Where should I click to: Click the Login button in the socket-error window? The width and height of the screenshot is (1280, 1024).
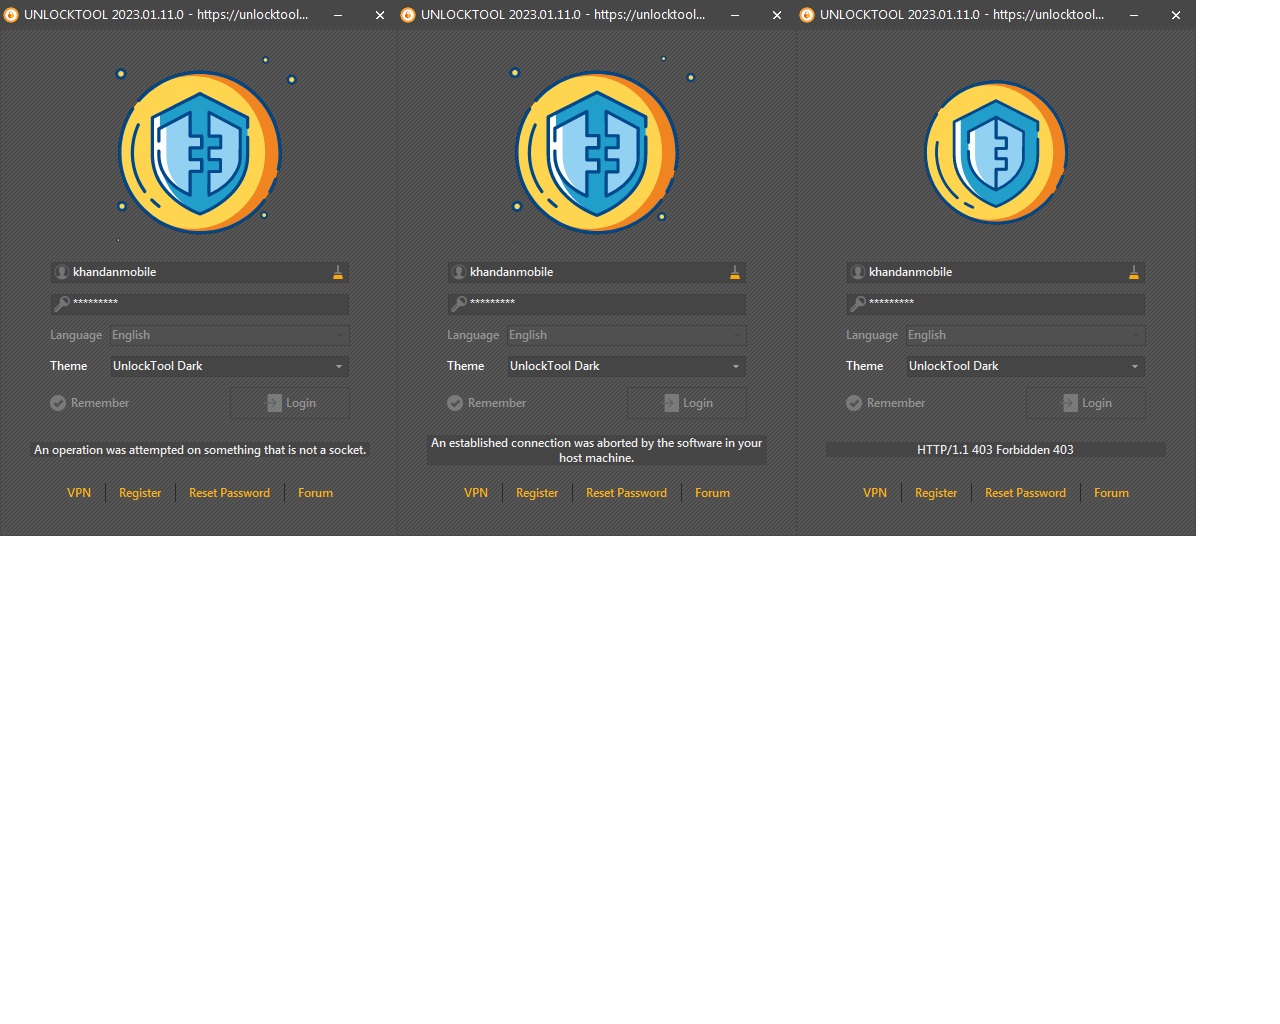point(290,403)
